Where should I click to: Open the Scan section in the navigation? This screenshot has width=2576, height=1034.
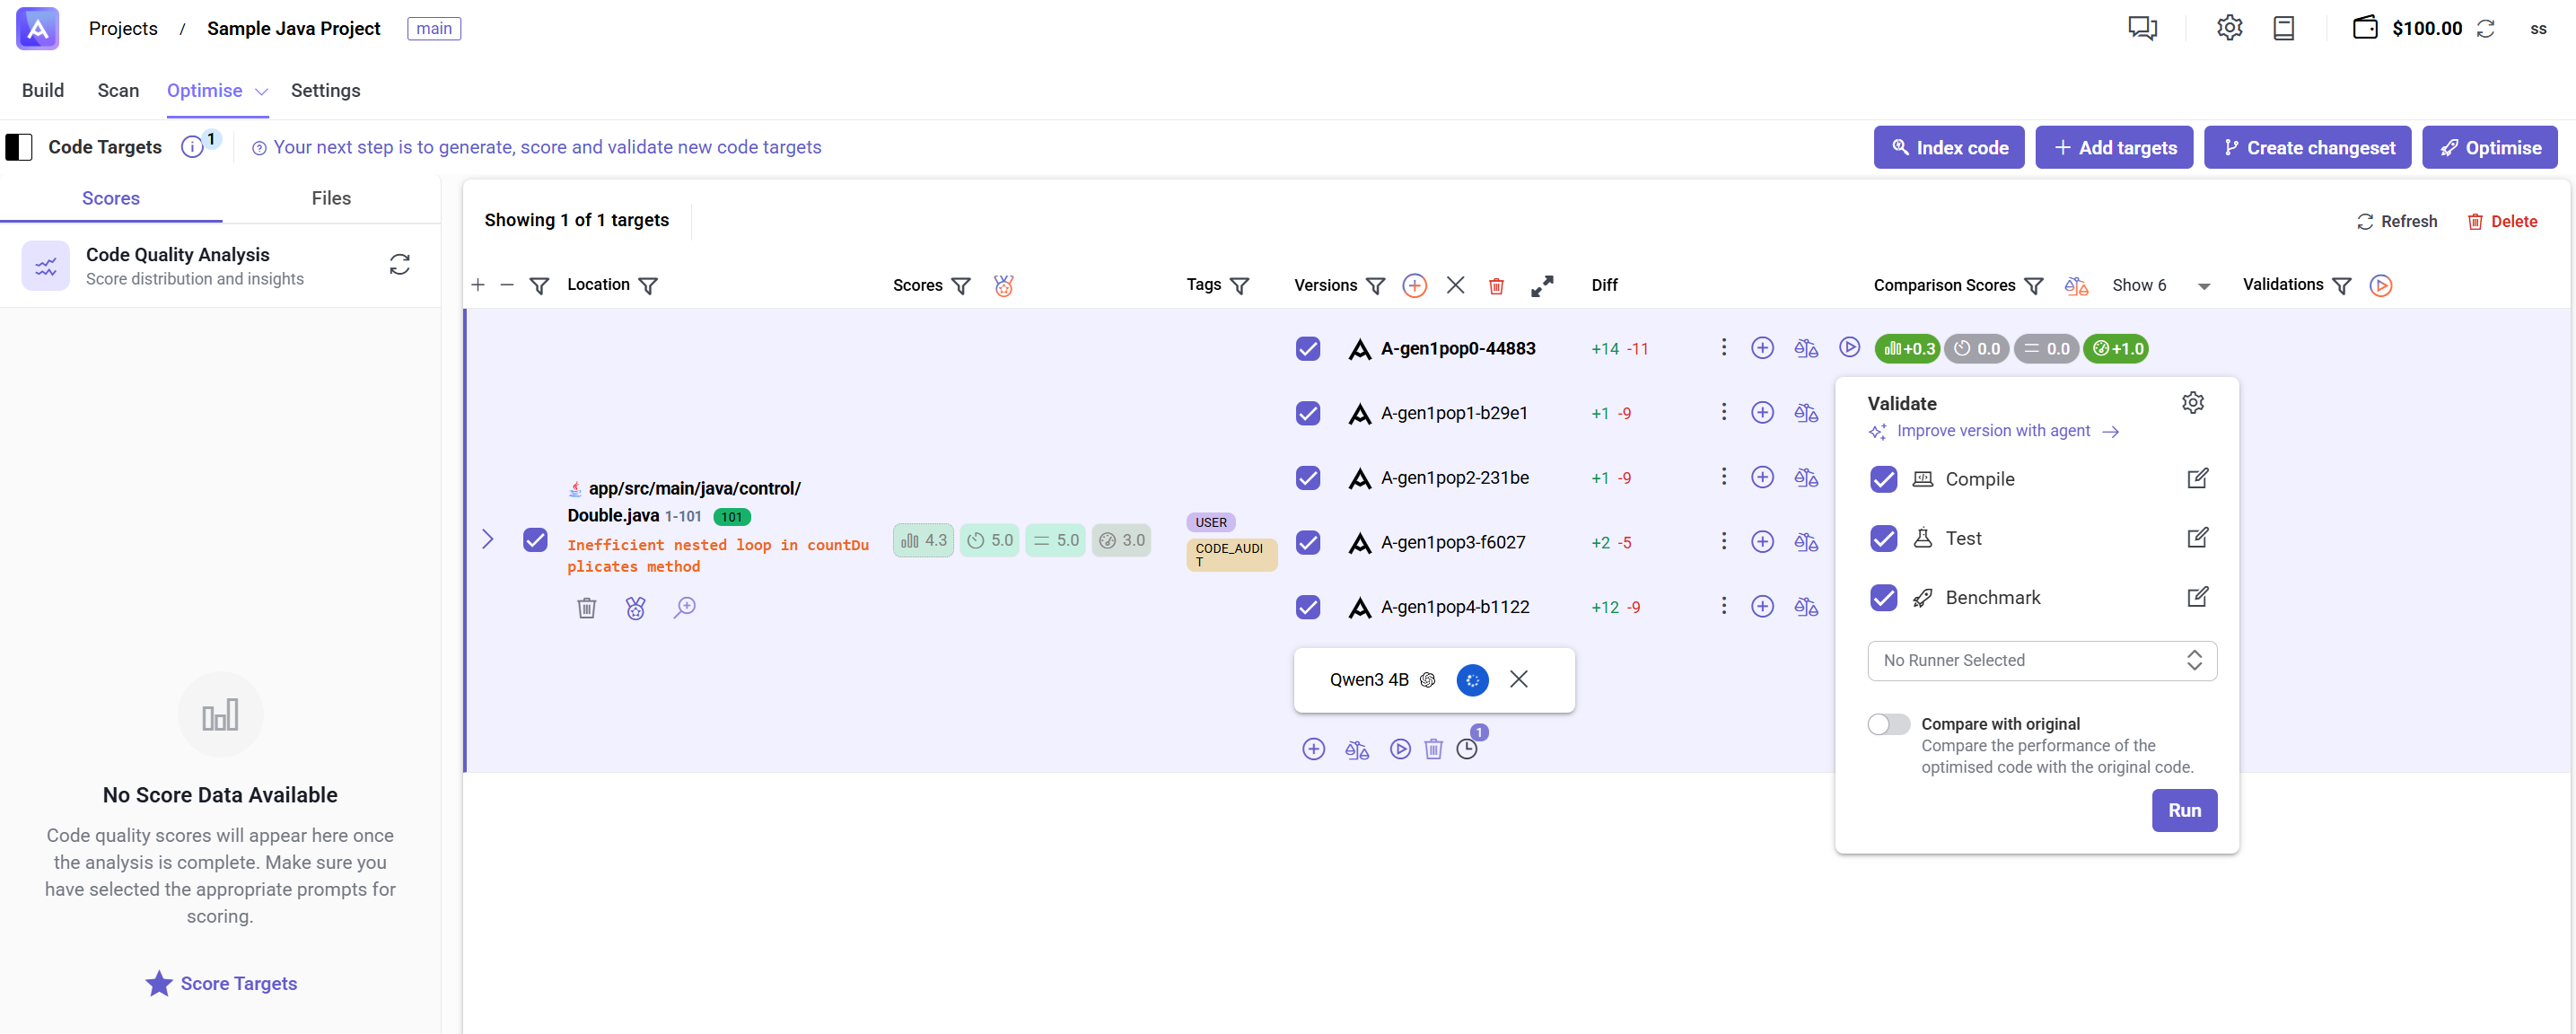pos(118,90)
